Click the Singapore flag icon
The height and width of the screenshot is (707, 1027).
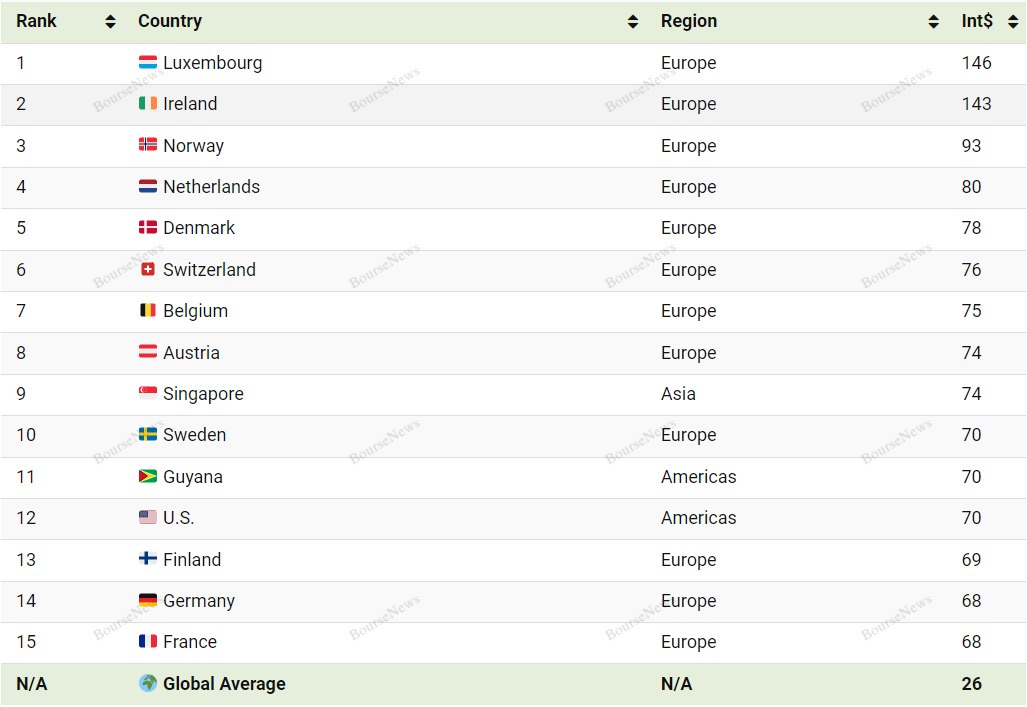(148, 393)
